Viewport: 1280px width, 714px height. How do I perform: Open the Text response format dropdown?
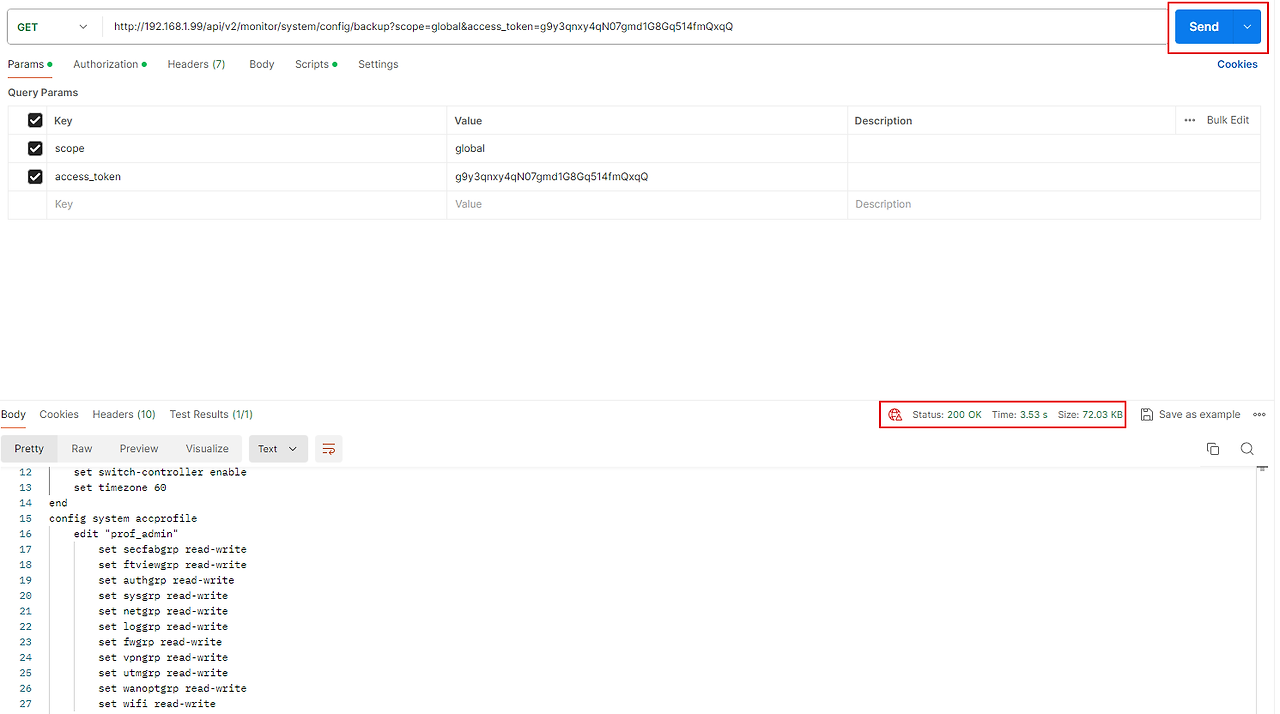tap(278, 449)
